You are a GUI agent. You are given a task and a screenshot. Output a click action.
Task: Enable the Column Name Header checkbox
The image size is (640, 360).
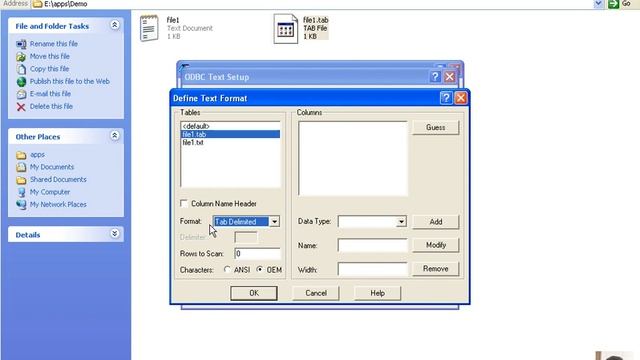coord(184,203)
